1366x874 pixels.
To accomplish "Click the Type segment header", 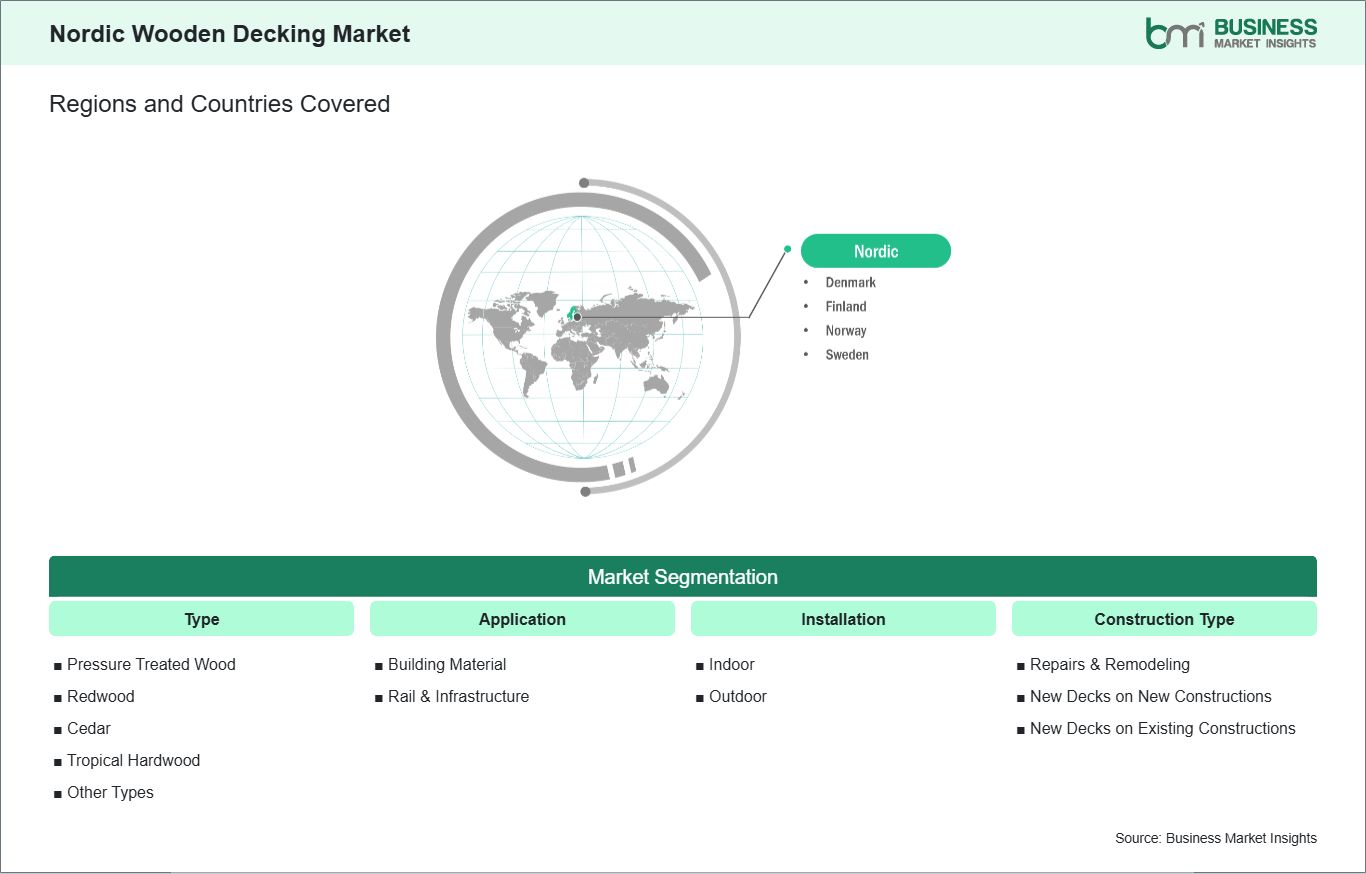I will click(x=201, y=619).
